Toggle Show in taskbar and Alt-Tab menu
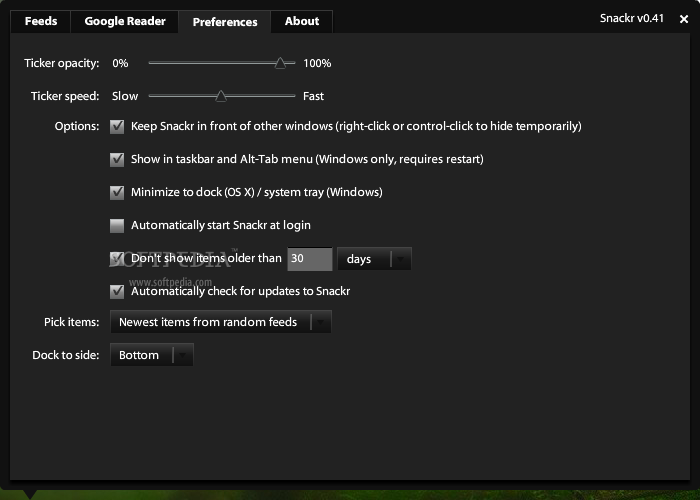This screenshot has width=700, height=500. [x=117, y=159]
